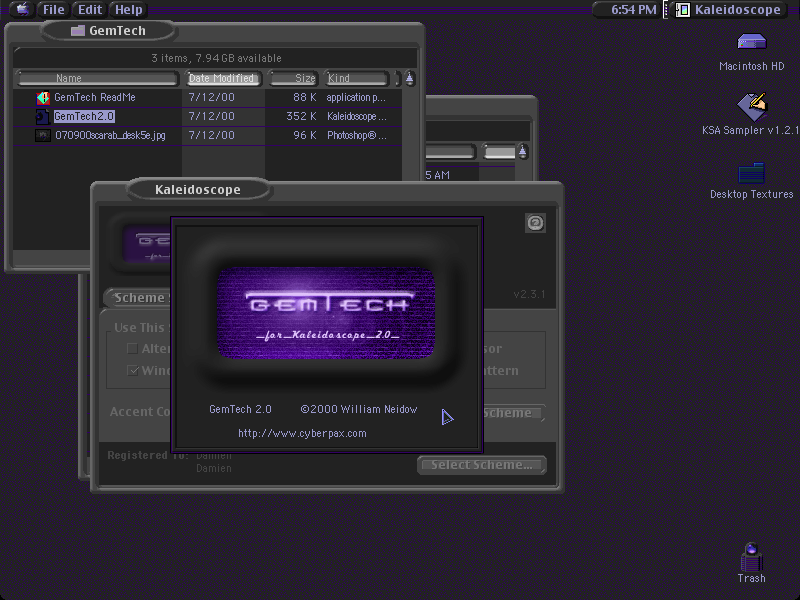Image resolution: width=800 pixels, height=600 pixels.
Task: Click the '3 items, 7.94 GB available' status text
Action: (x=216, y=58)
